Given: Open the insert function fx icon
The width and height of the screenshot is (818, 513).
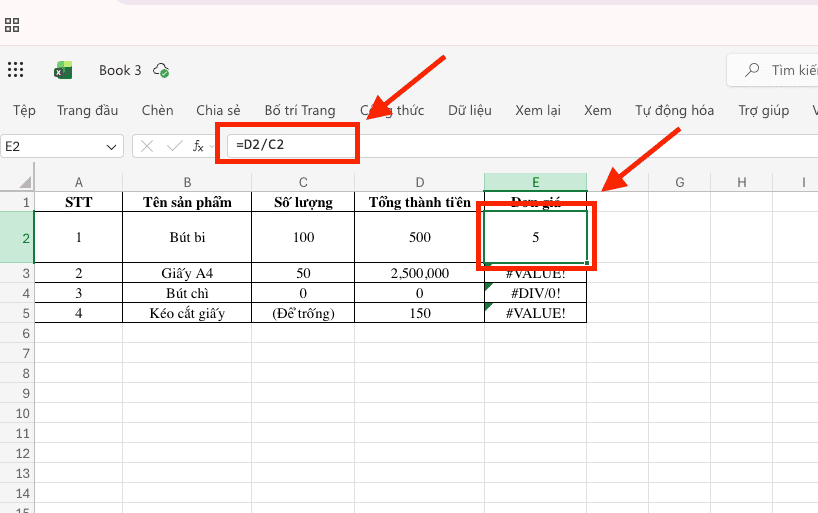Looking at the screenshot, I should pos(198,146).
